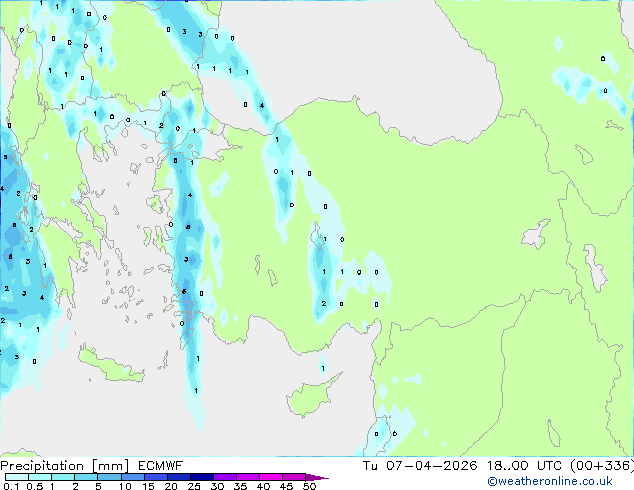Click the 0.1–0.5 mm legend color swatch

(x=17, y=477)
